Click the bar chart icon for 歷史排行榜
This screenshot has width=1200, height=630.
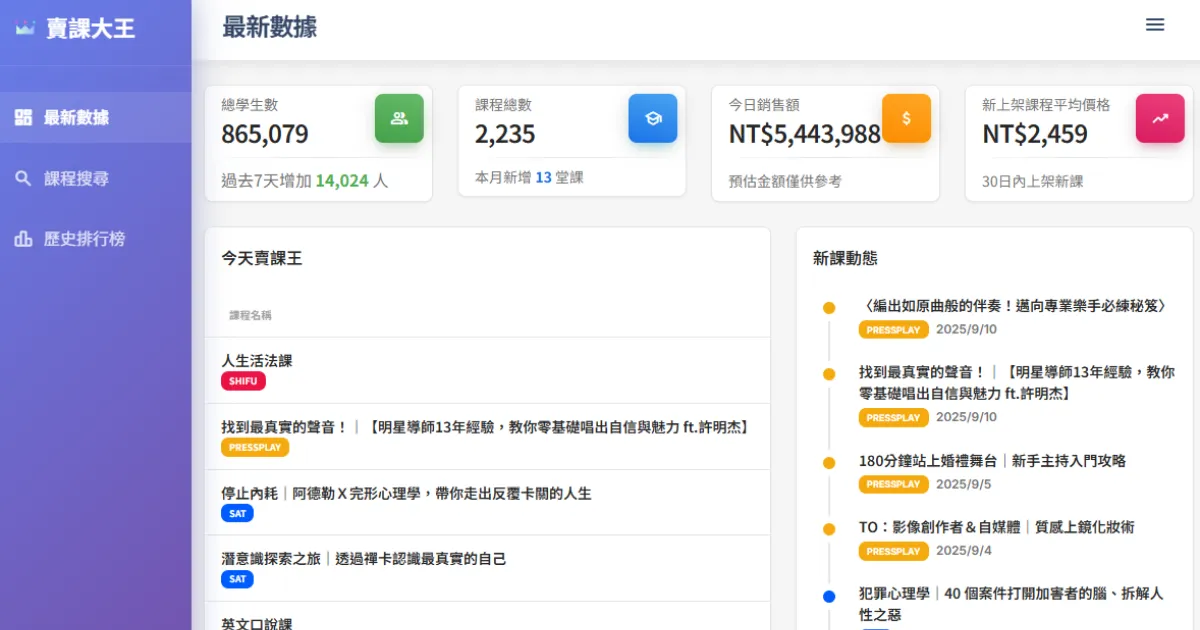[23, 240]
